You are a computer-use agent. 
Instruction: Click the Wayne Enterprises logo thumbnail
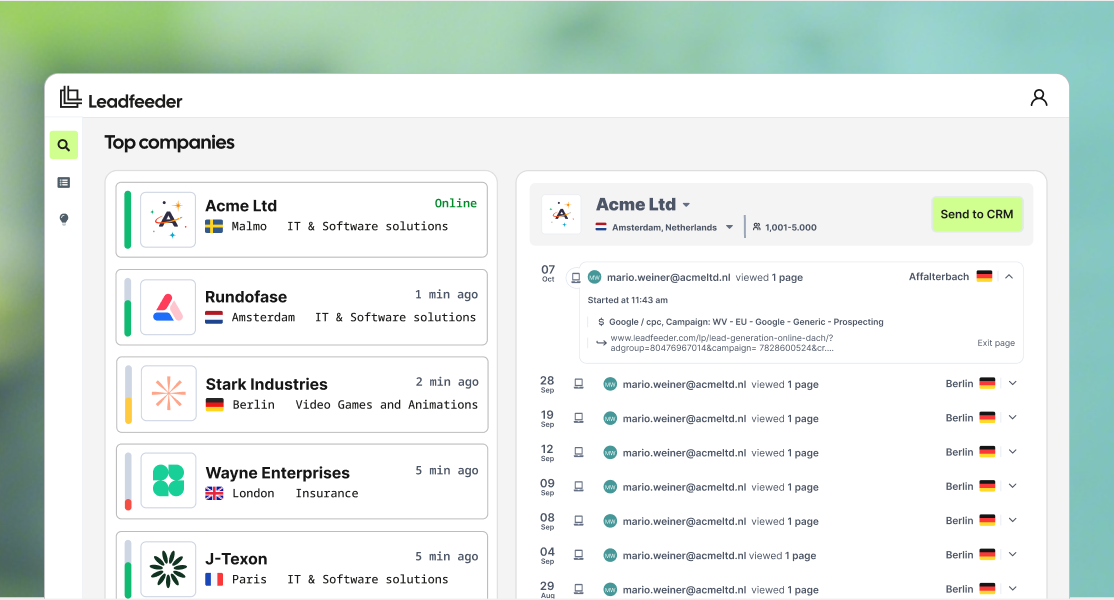pyautogui.click(x=168, y=481)
